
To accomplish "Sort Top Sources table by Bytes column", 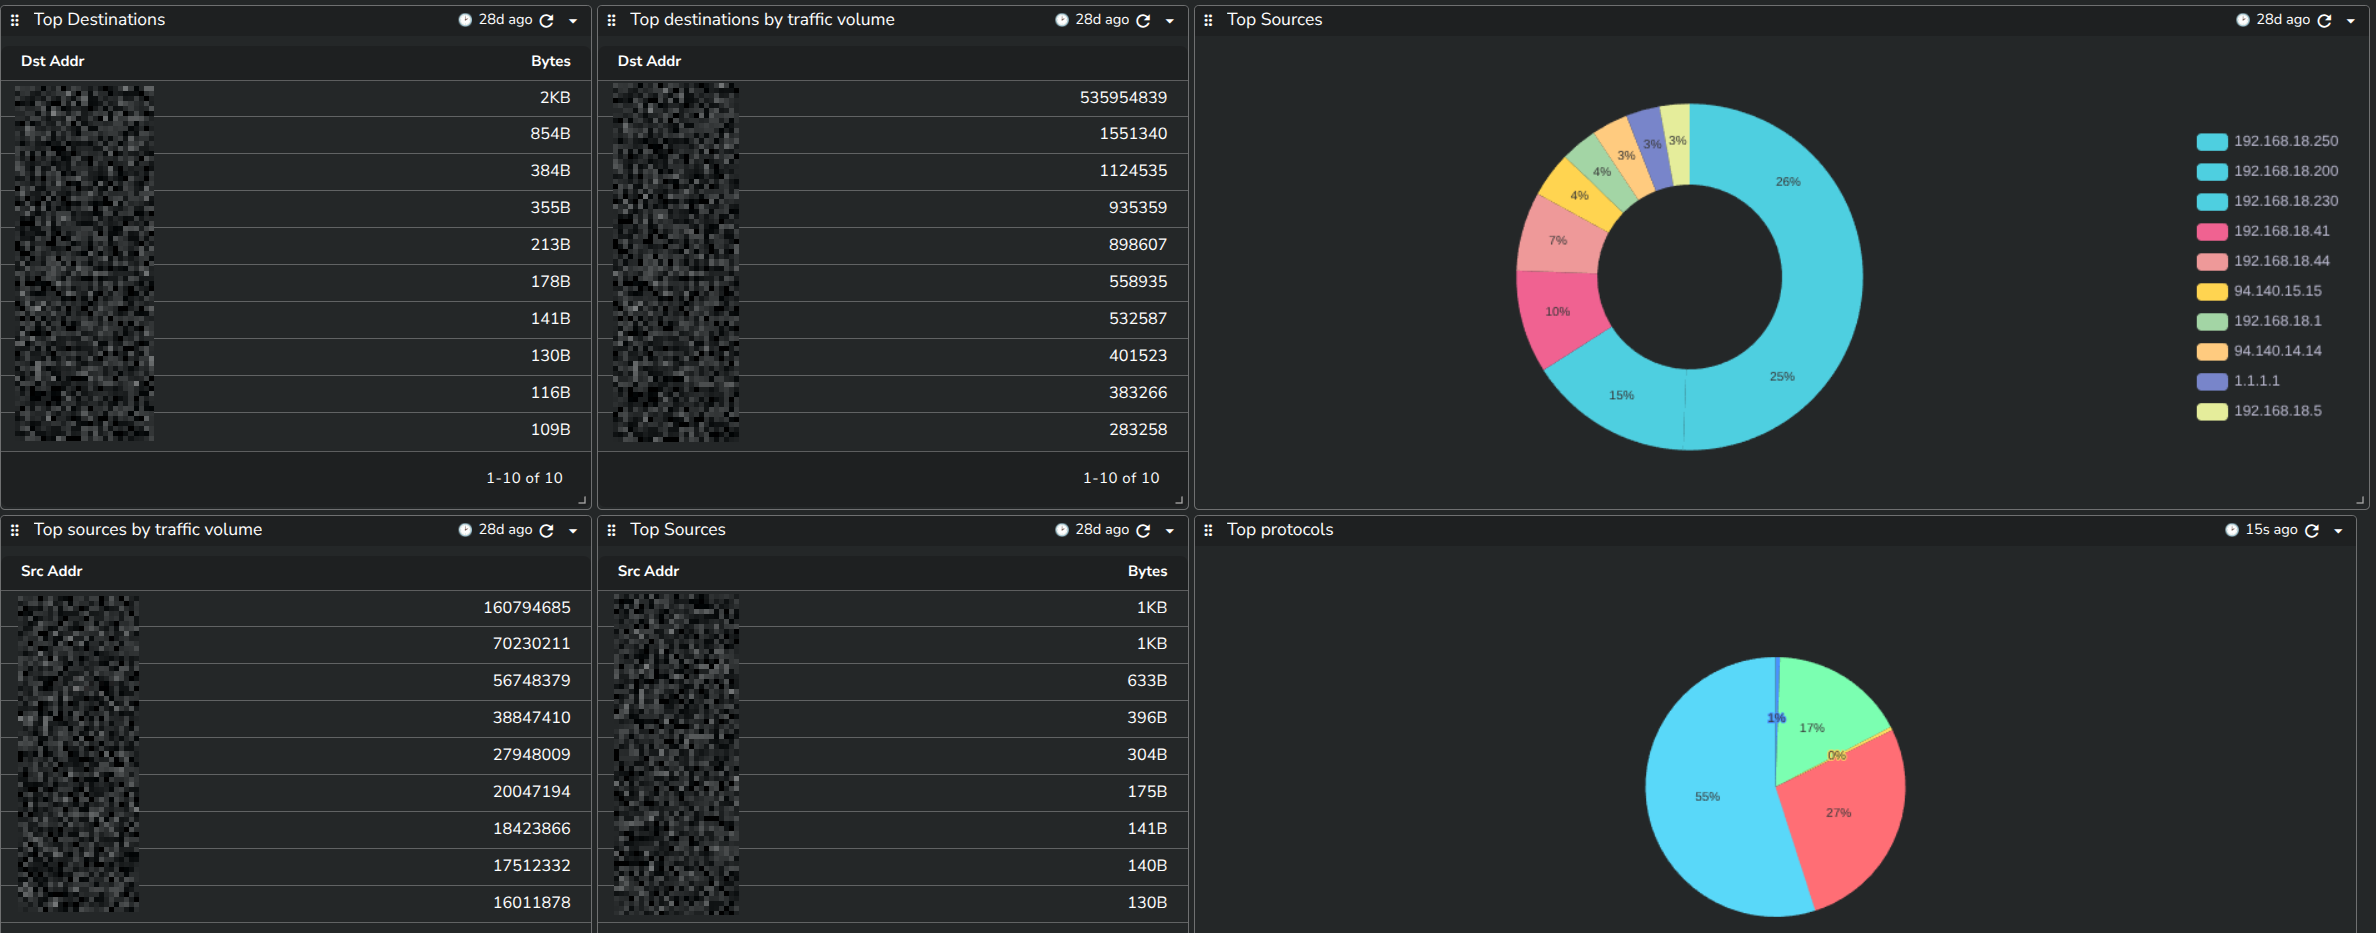I will coord(1148,571).
